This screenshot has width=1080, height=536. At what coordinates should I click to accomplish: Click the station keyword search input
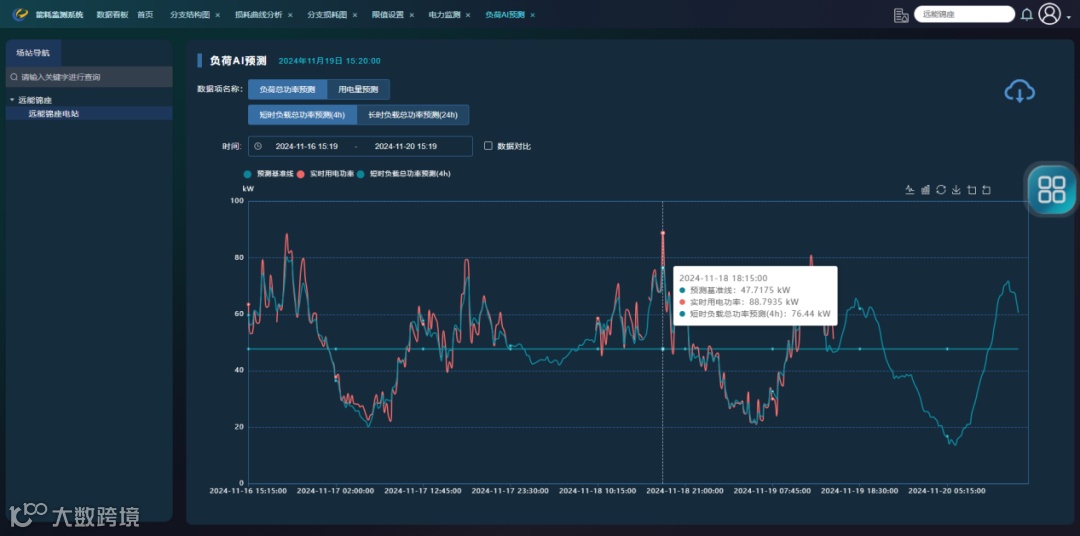click(89, 77)
